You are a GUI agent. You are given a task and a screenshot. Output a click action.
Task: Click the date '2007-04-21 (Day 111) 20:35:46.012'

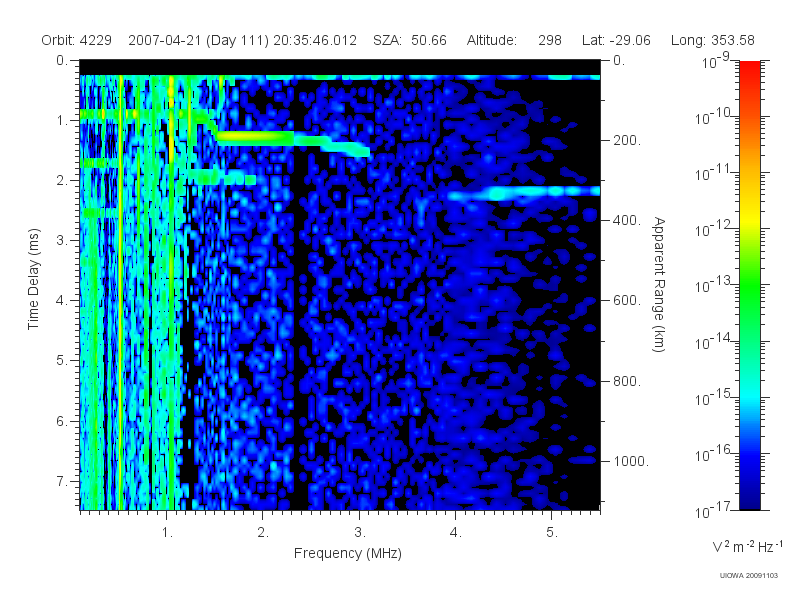[242, 40]
